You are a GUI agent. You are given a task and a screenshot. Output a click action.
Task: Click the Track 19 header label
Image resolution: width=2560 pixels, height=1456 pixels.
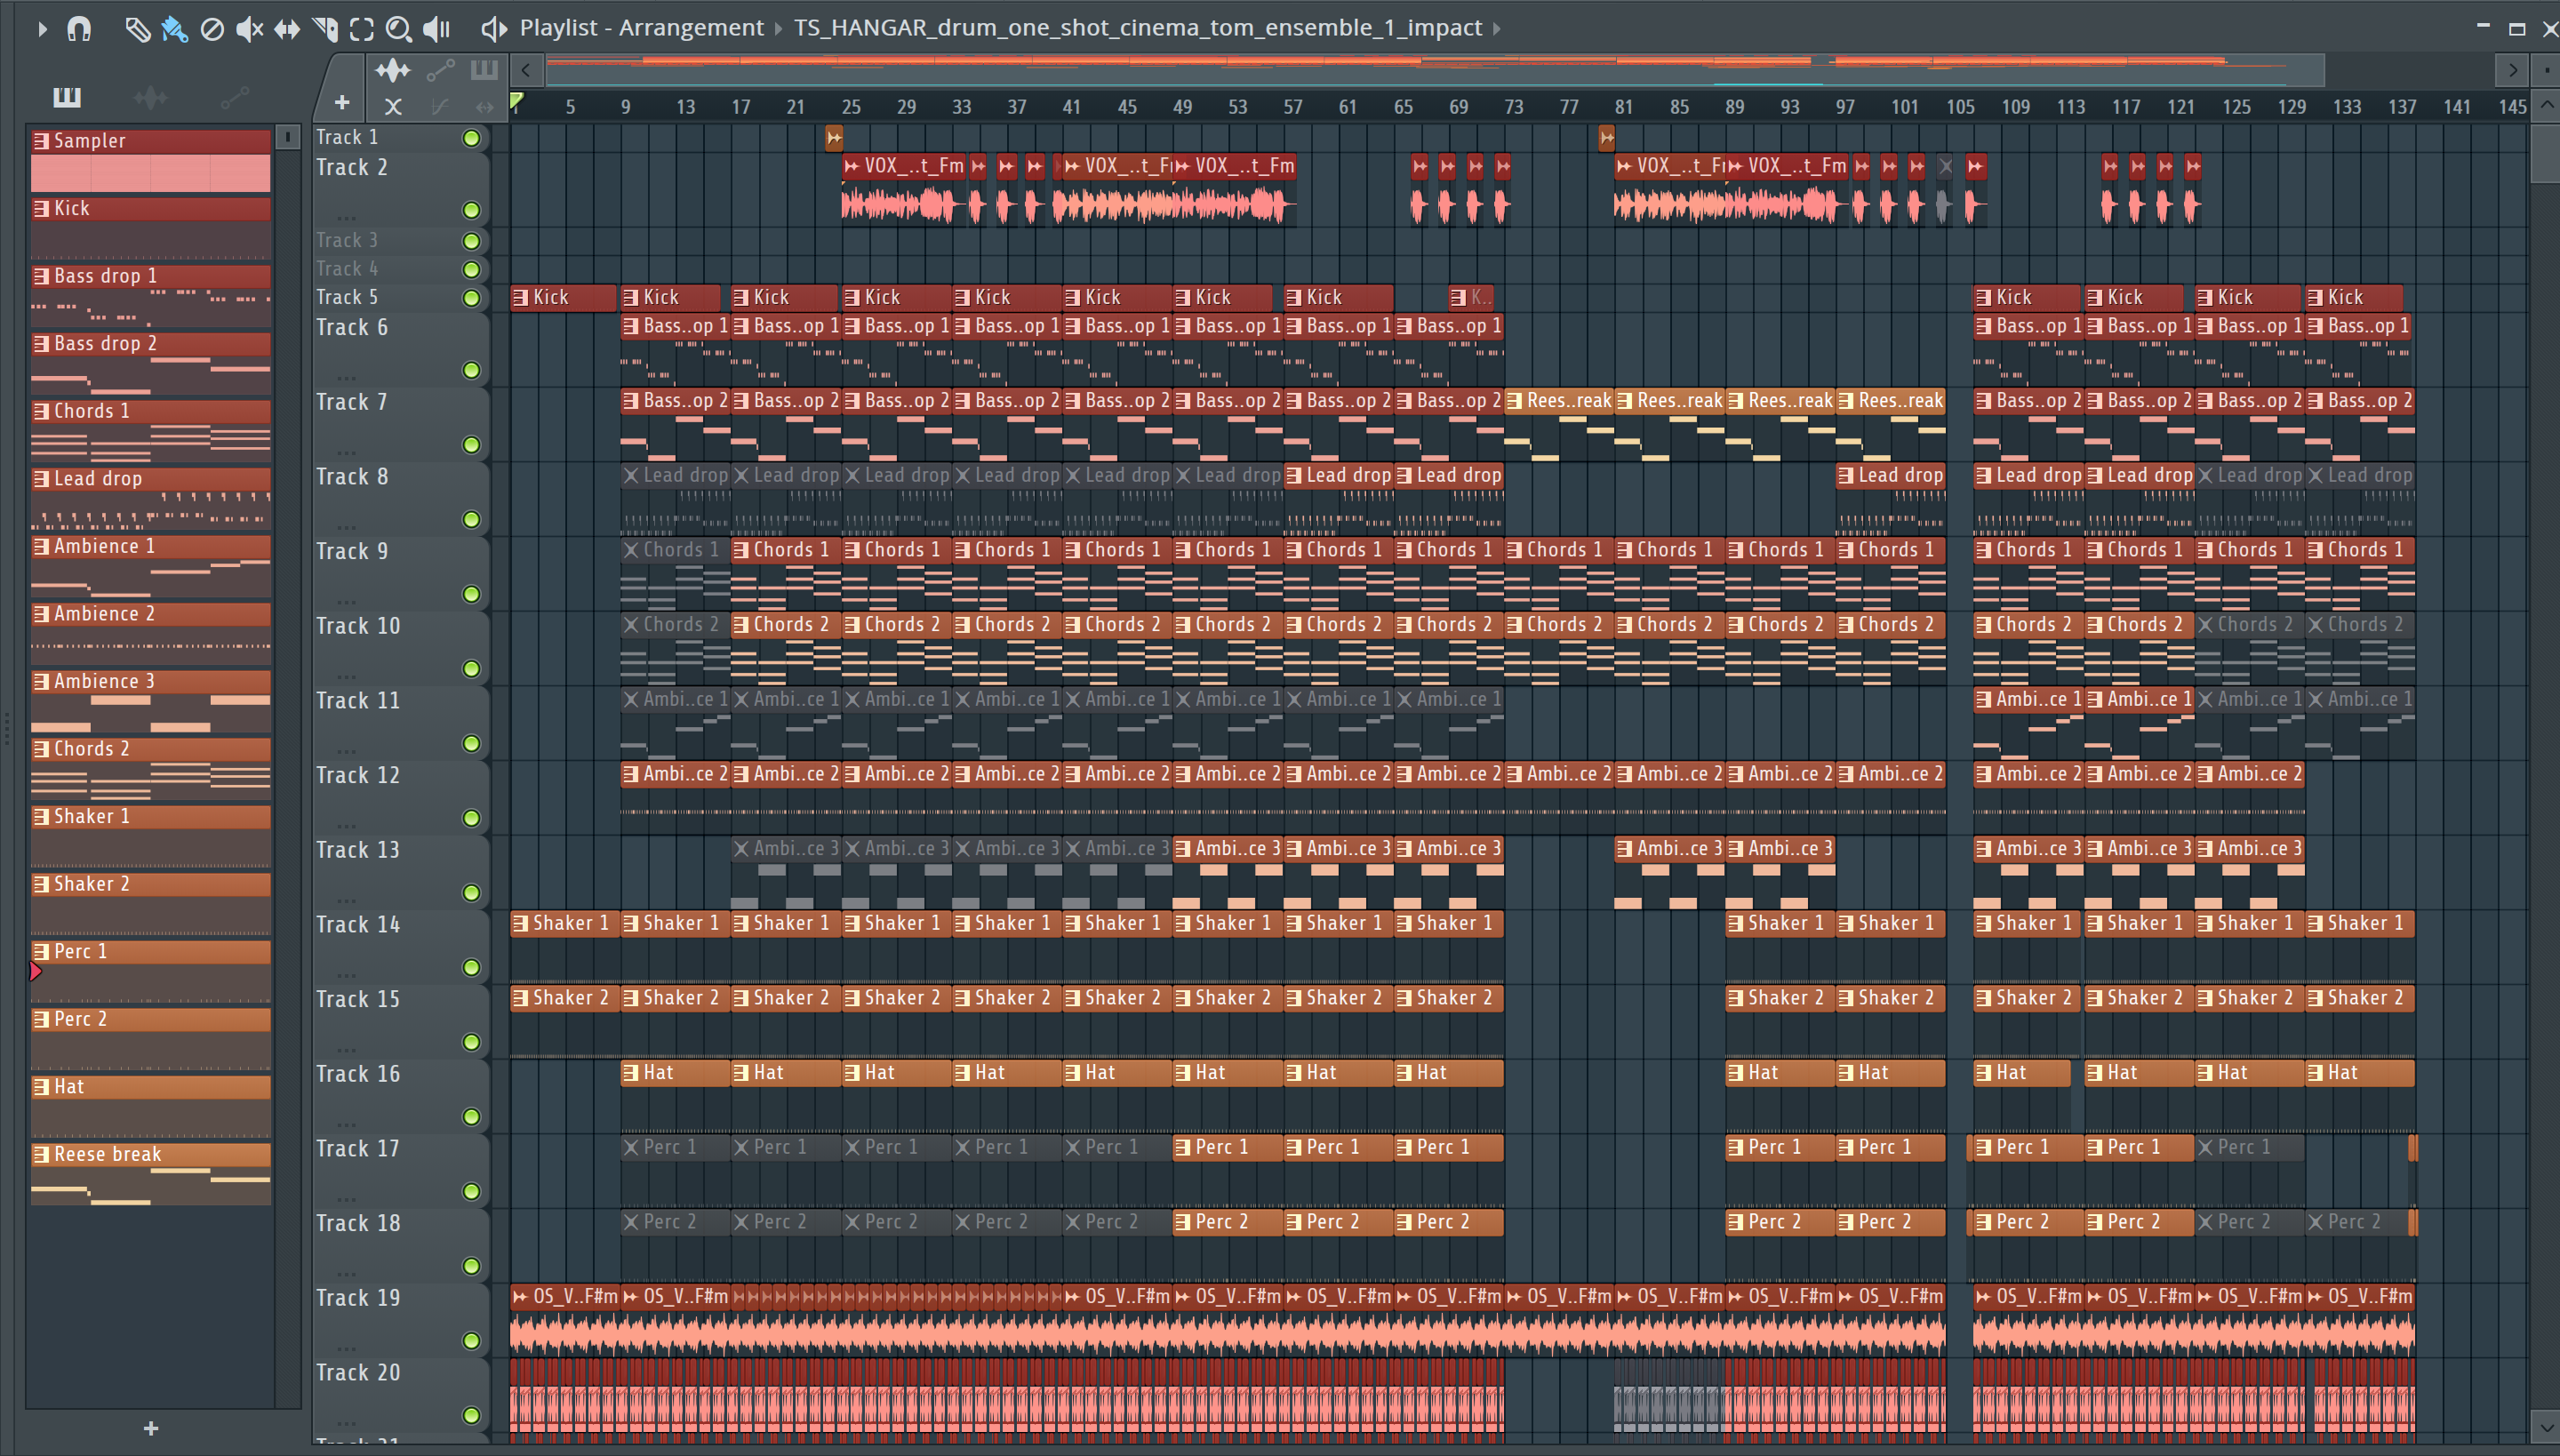point(358,1298)
